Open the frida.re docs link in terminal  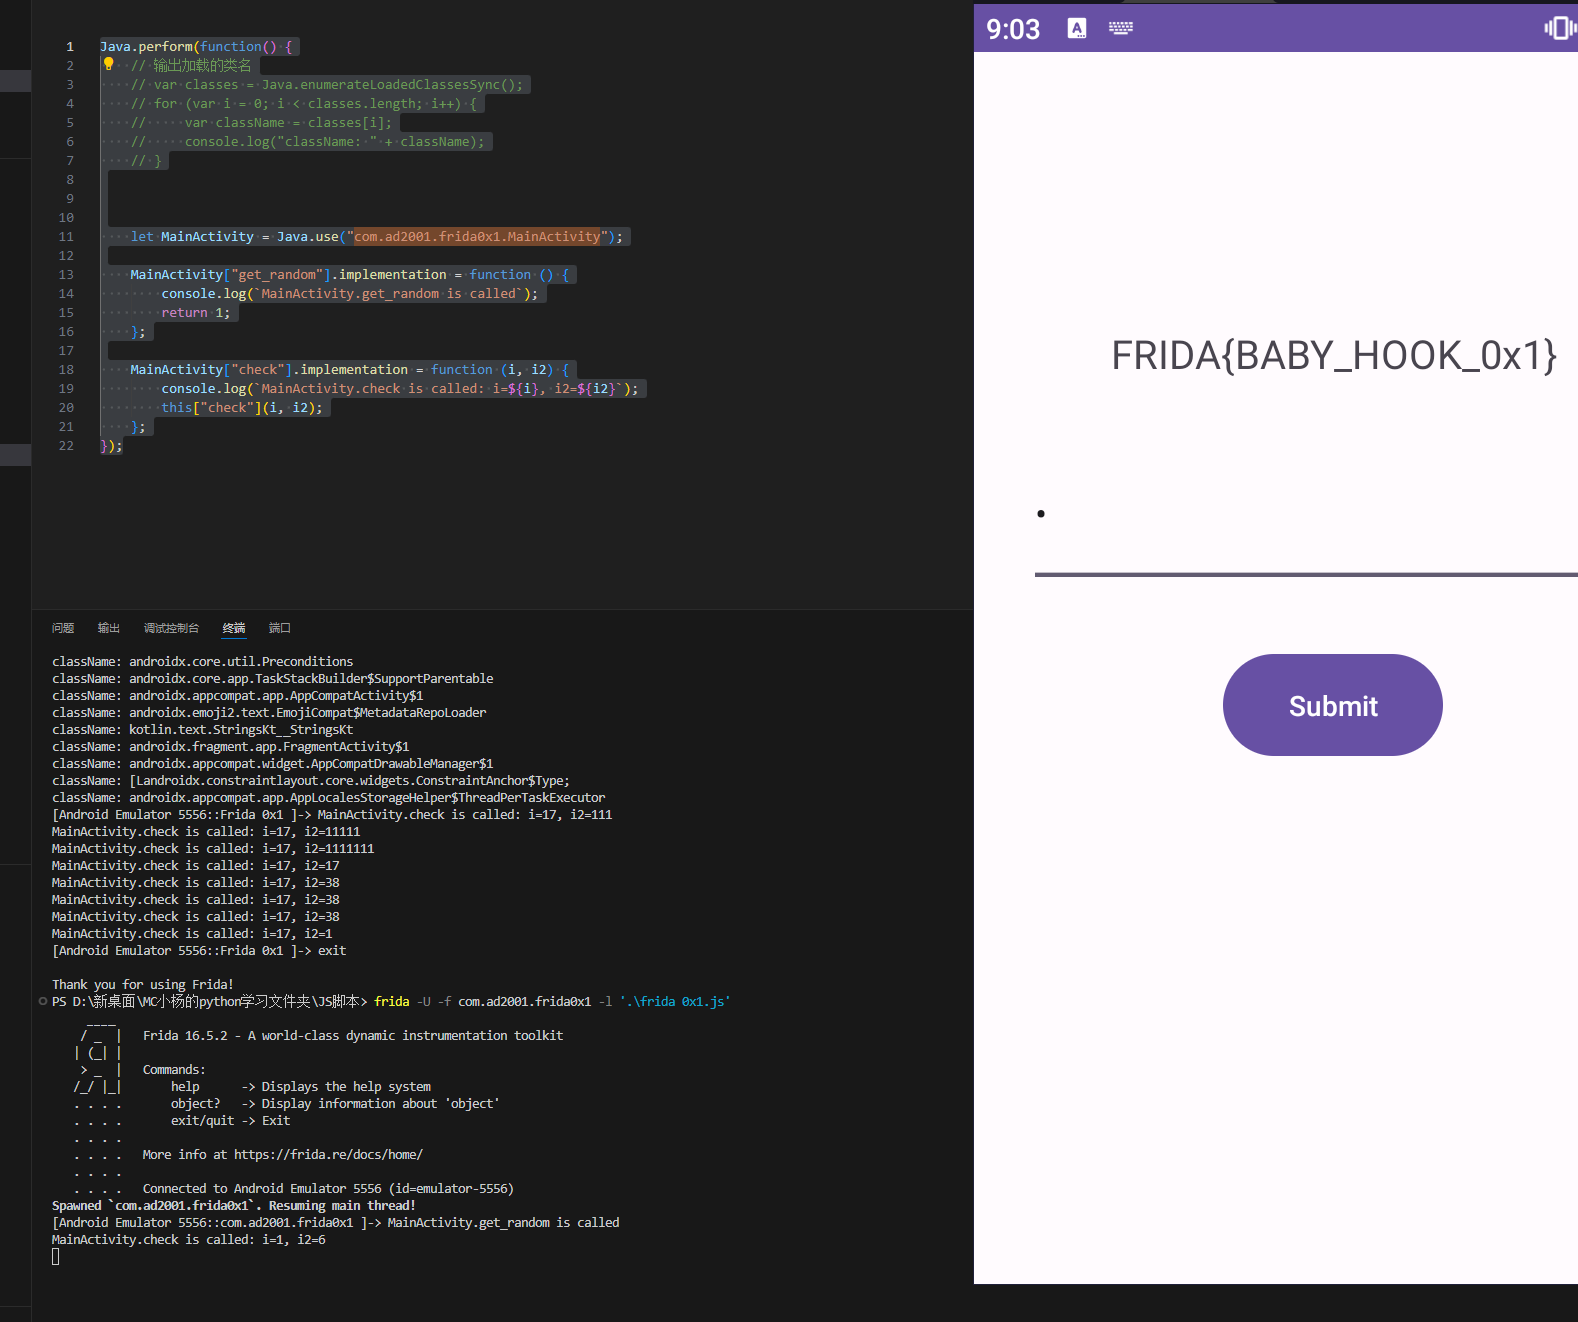tap(328, 1154)
